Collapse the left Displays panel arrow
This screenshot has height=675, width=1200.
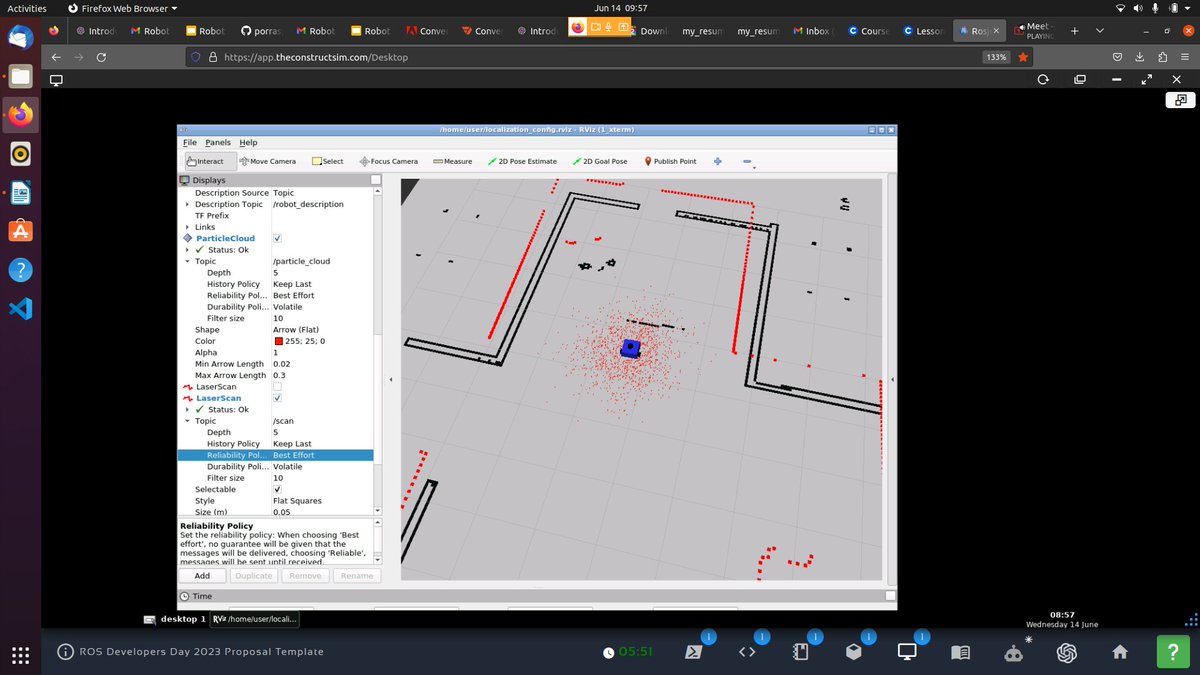point(391,380)
